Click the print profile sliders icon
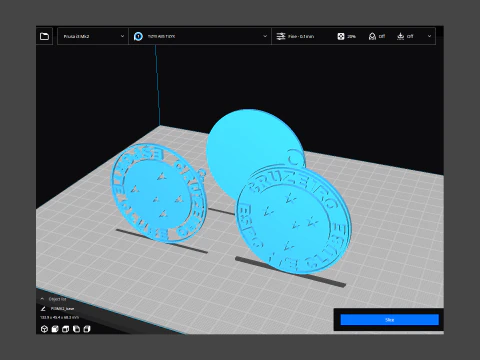Image resolution: width=480 pixels, height=360 pixels. click(281, 36)
